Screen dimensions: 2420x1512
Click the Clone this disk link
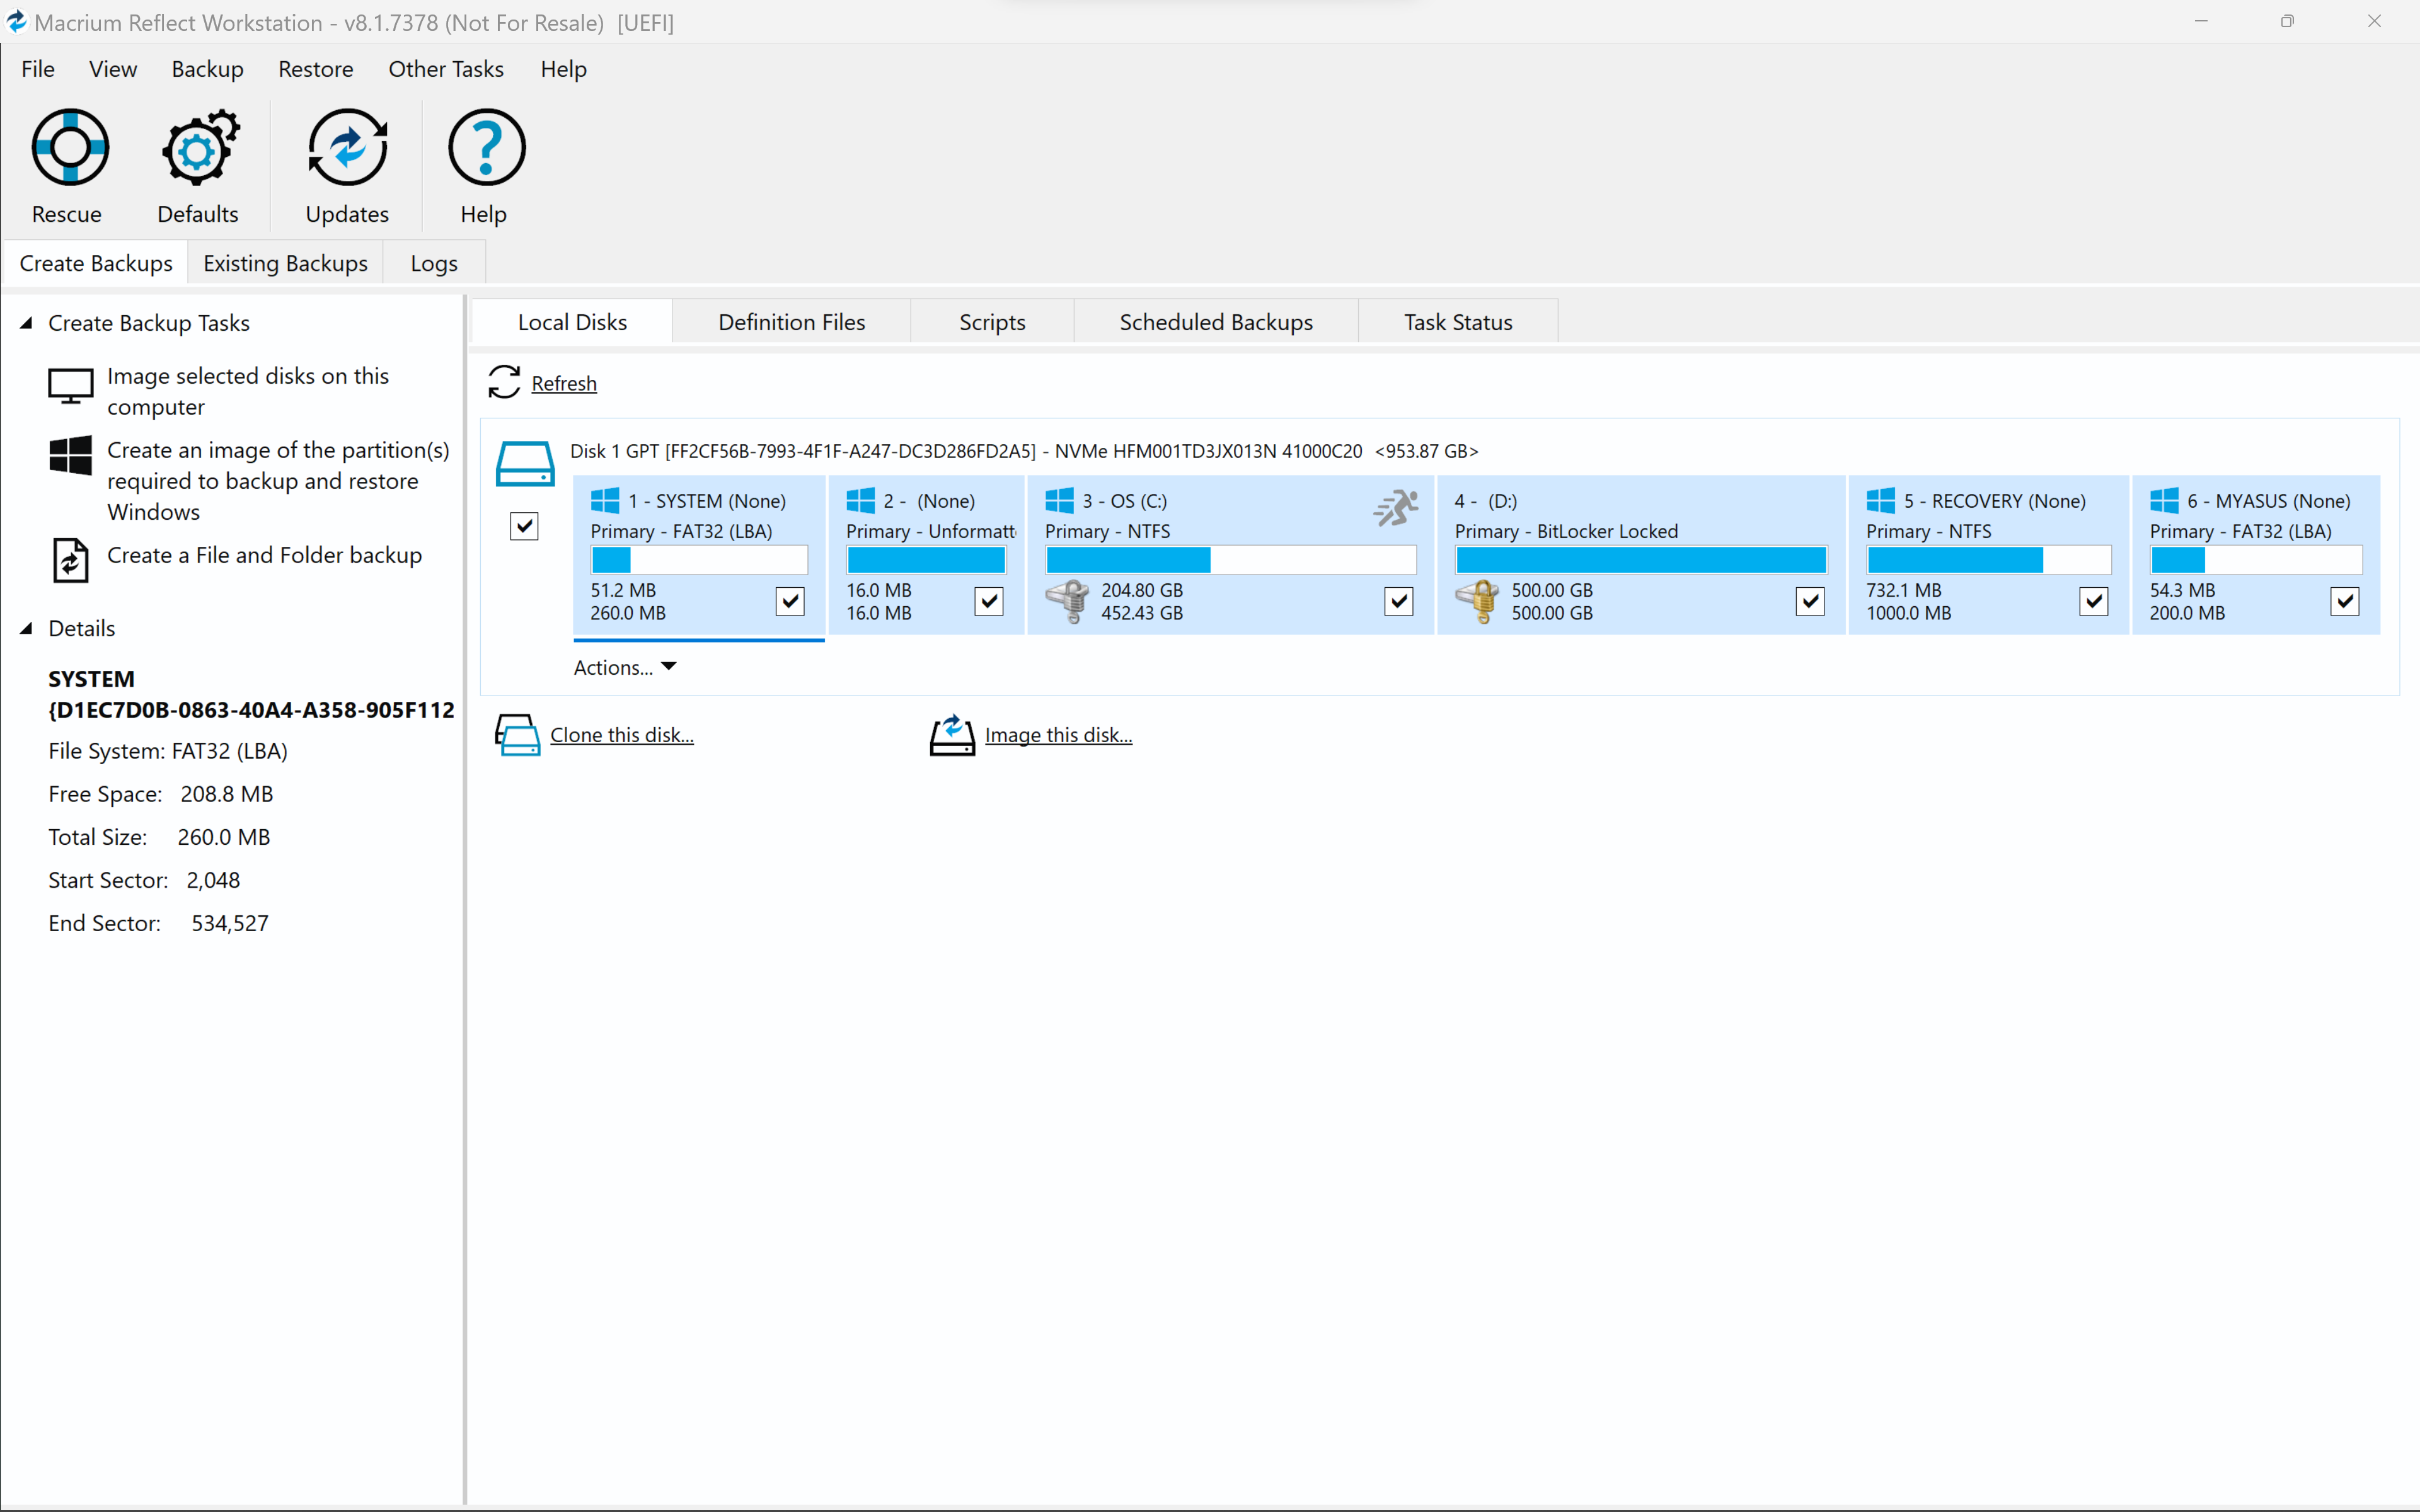[622, 733]
